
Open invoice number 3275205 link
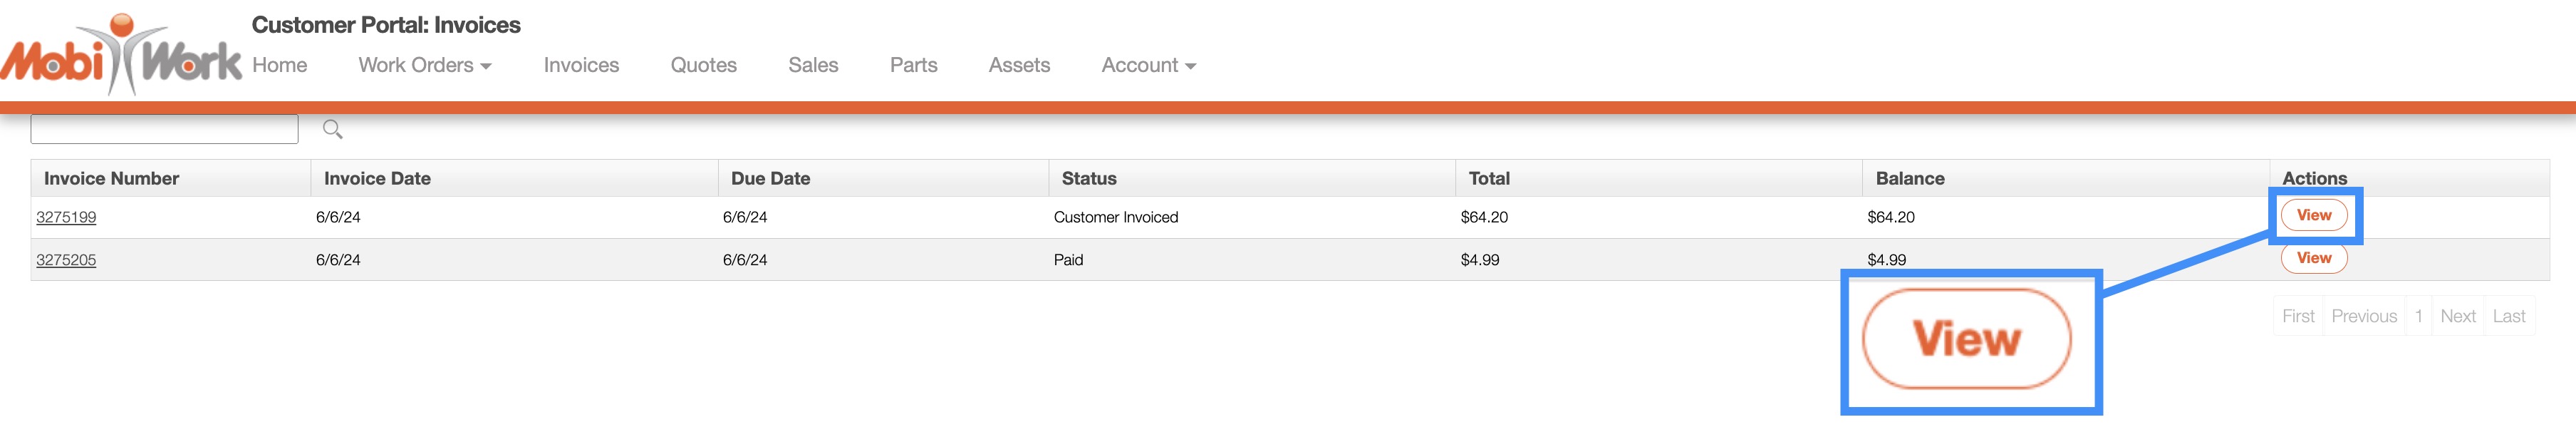[66, 260]
